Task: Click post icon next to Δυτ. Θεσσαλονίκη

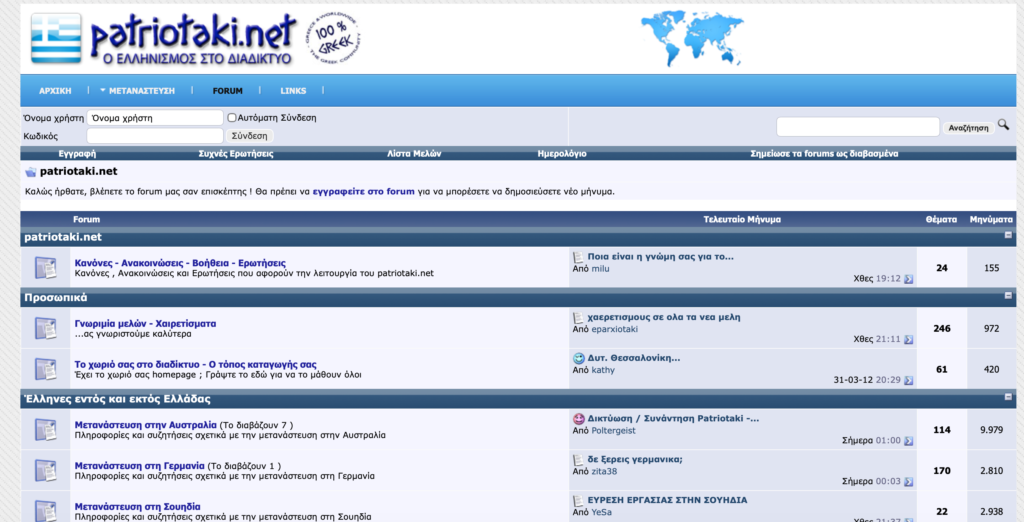Action: click(x=579, y=358)
